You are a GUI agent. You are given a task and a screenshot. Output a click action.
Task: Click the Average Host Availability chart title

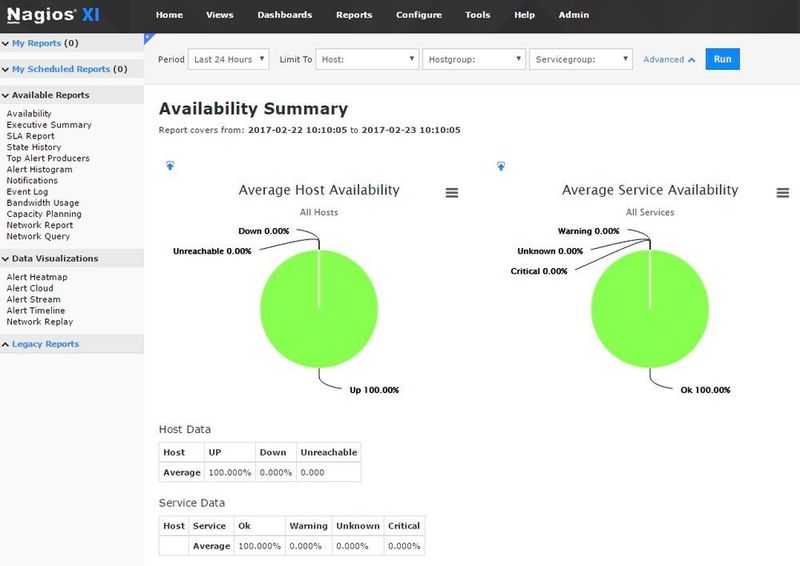click(x=319, y=190)
